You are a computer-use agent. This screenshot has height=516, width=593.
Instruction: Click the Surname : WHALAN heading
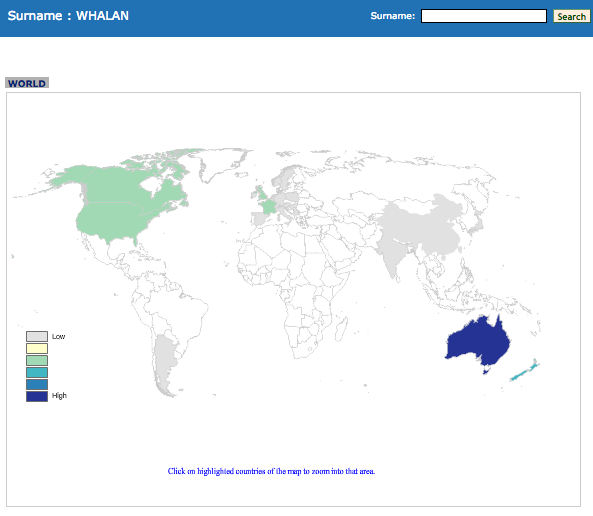[68, 16]
